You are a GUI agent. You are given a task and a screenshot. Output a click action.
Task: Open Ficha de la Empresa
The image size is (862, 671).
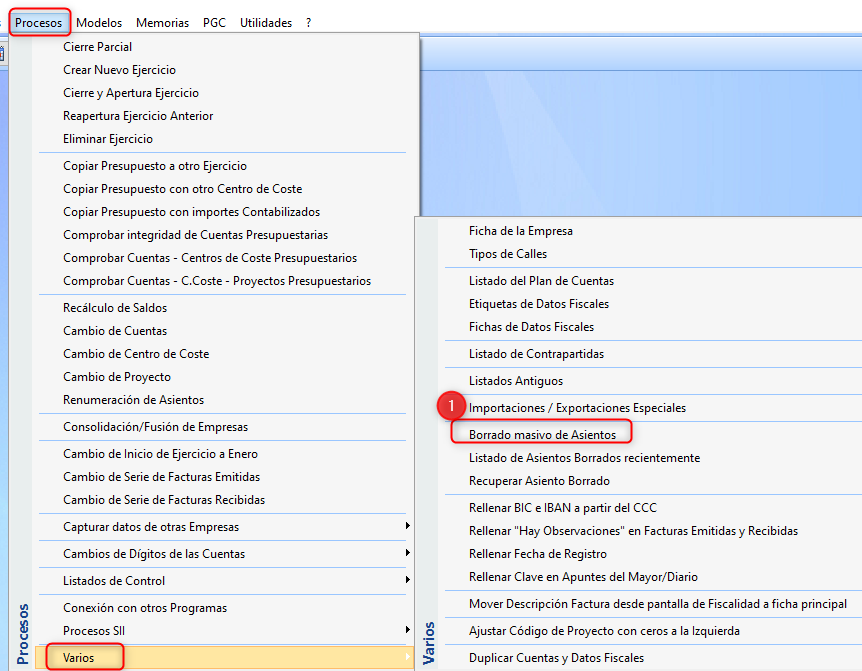pos(520,231)
